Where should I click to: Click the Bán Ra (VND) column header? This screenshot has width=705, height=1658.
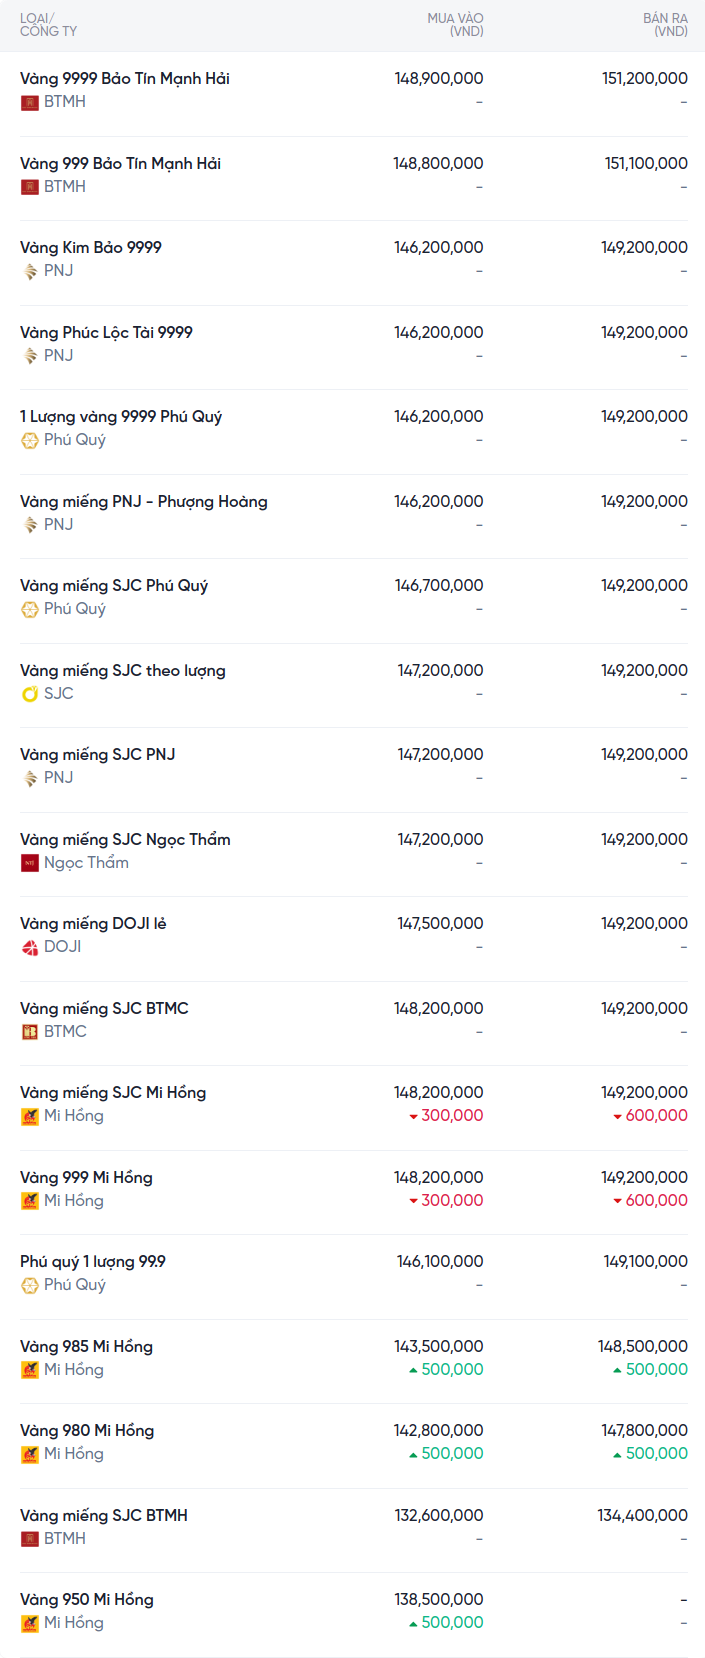[665, 25]
